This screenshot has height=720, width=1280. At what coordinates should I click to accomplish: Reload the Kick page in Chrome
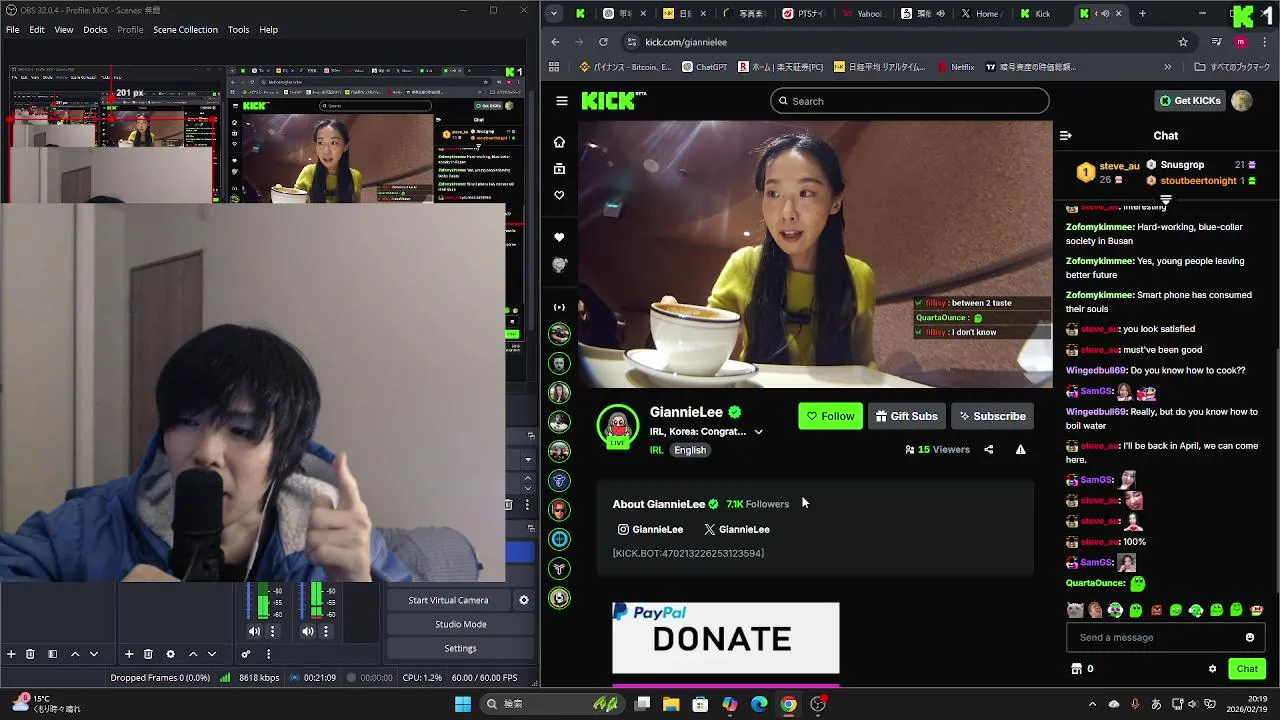point(603,42)
